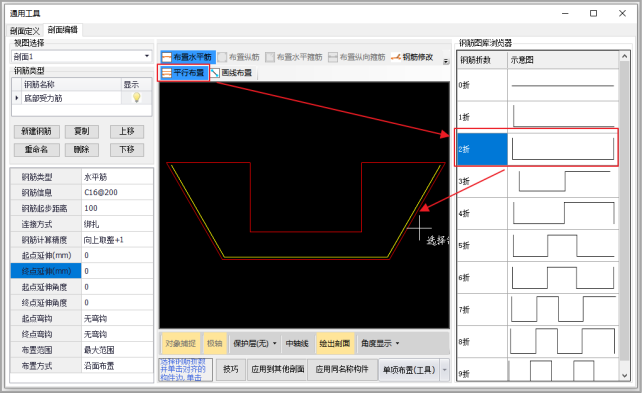Image resolution: width=642 pixels, height=394 pixels.
Task: Select the 布置水平筋 tool icon
Action: pyautogui.click(x=167, y=57)
